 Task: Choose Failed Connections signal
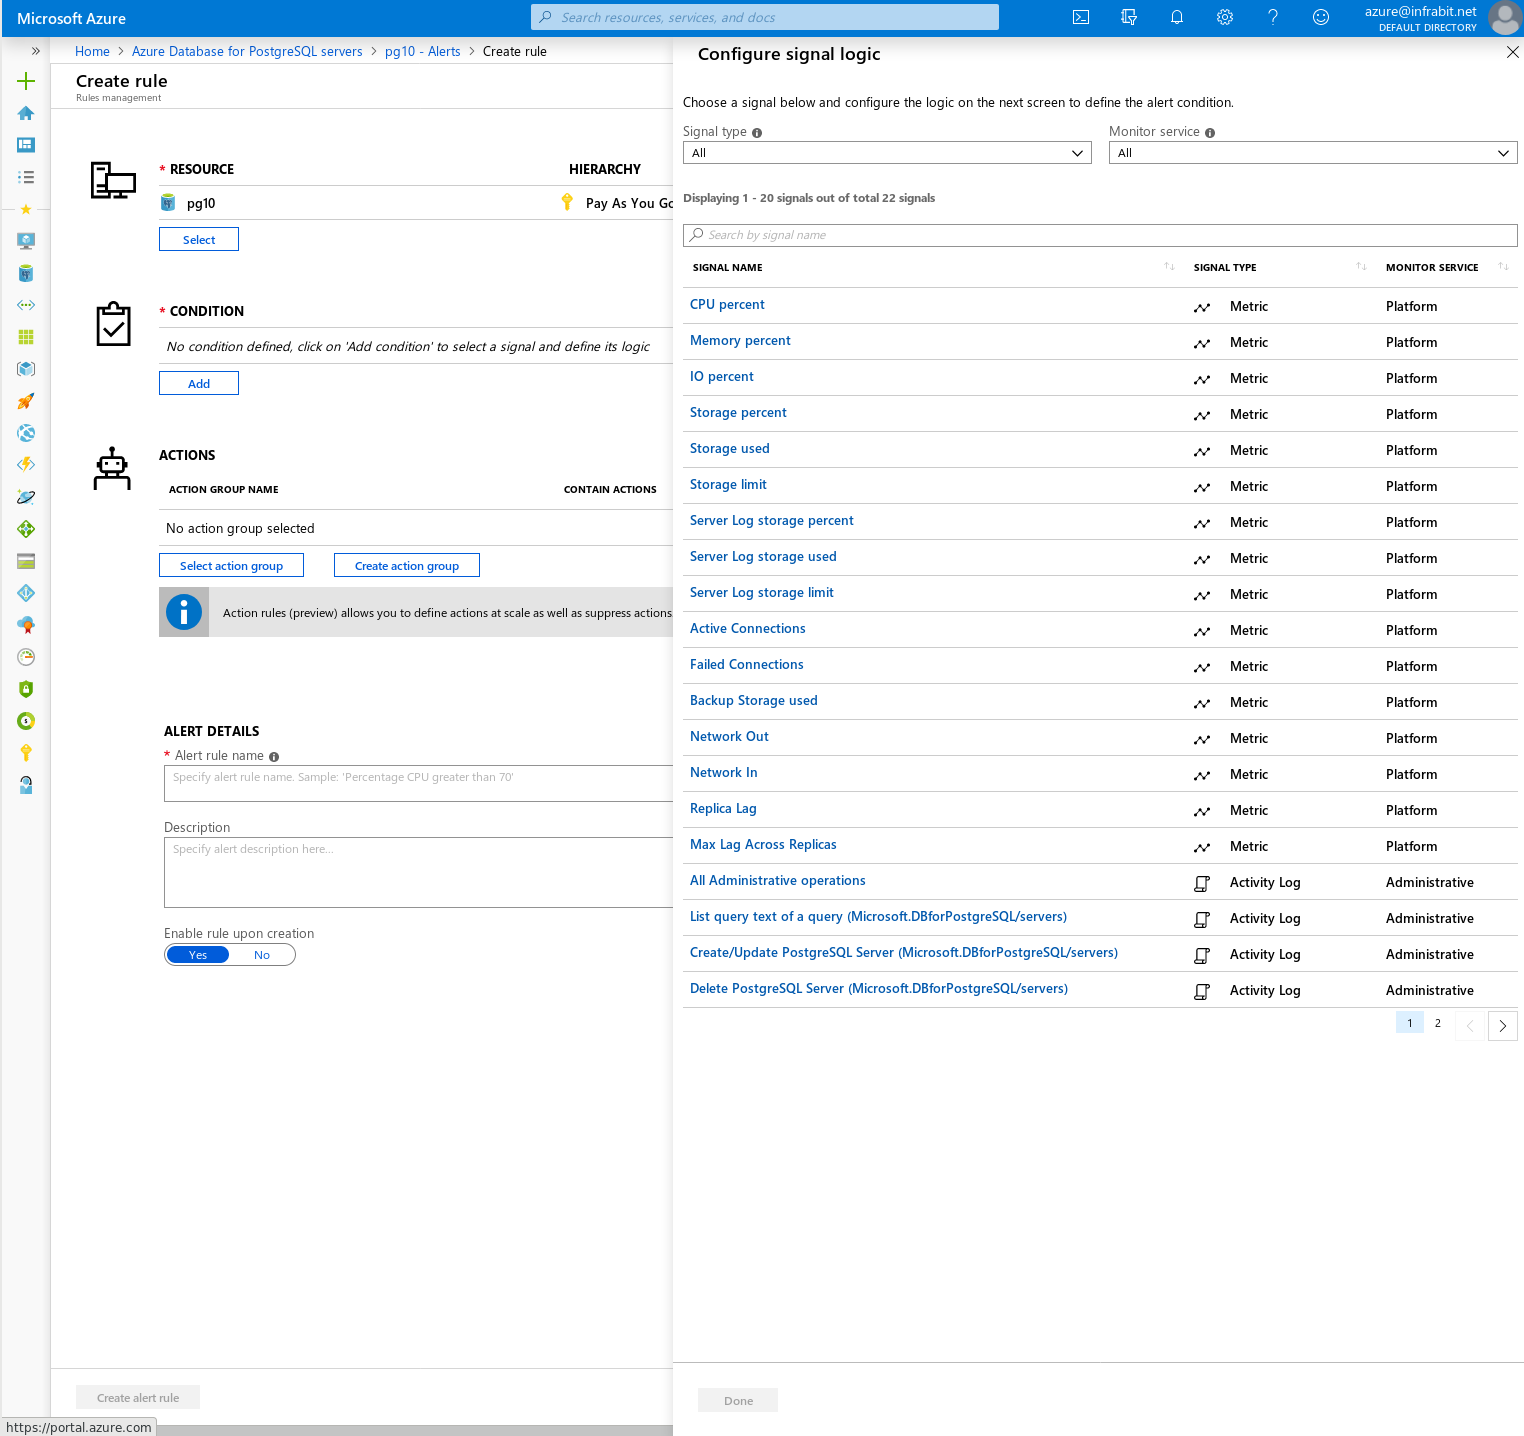coord(747,665)
